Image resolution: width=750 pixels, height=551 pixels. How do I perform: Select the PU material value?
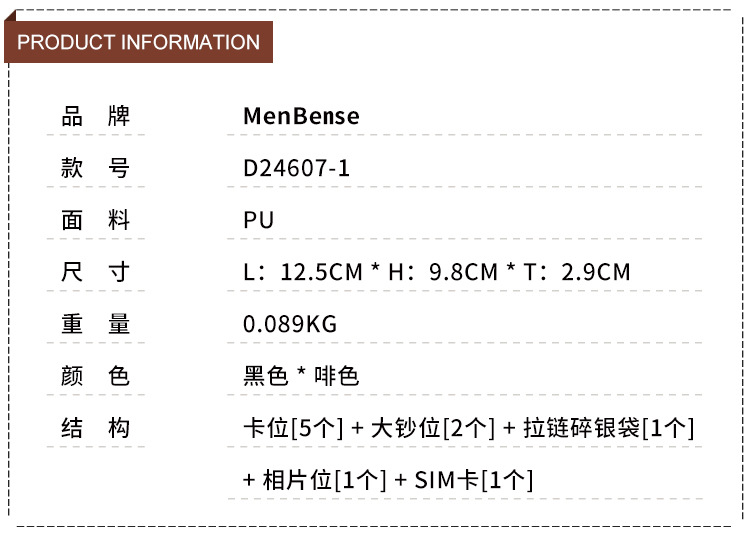[x=259, y=220]
